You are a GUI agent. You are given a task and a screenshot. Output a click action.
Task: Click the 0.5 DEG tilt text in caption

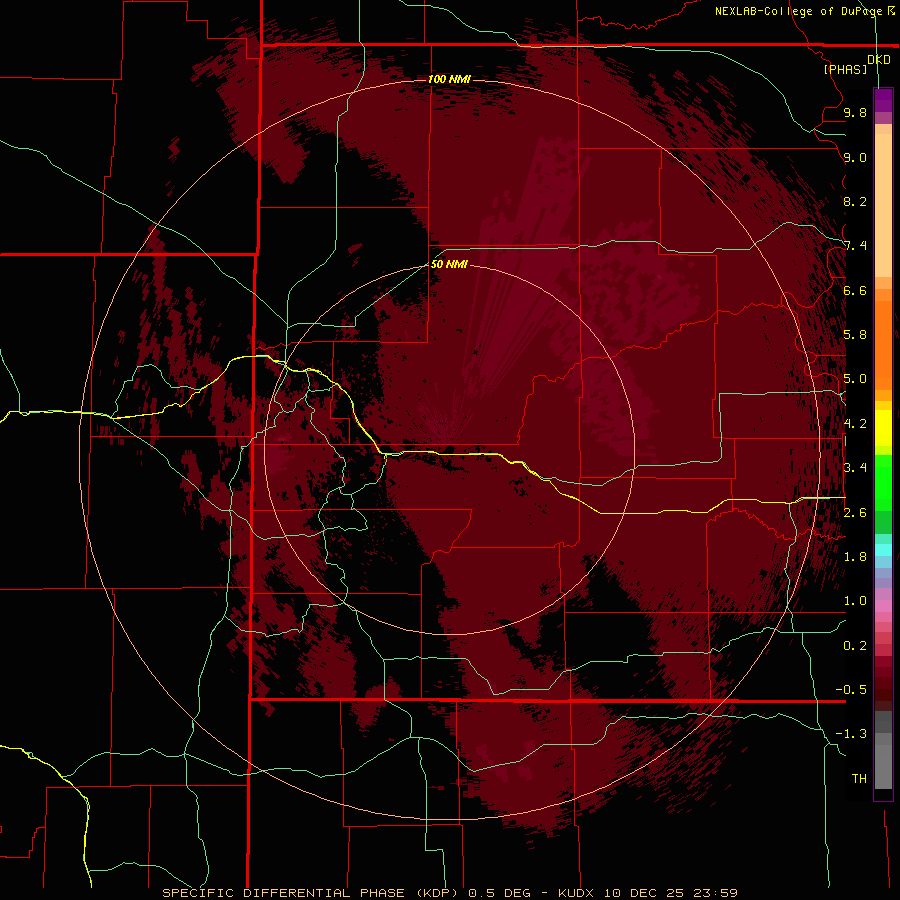pos(501,893)
